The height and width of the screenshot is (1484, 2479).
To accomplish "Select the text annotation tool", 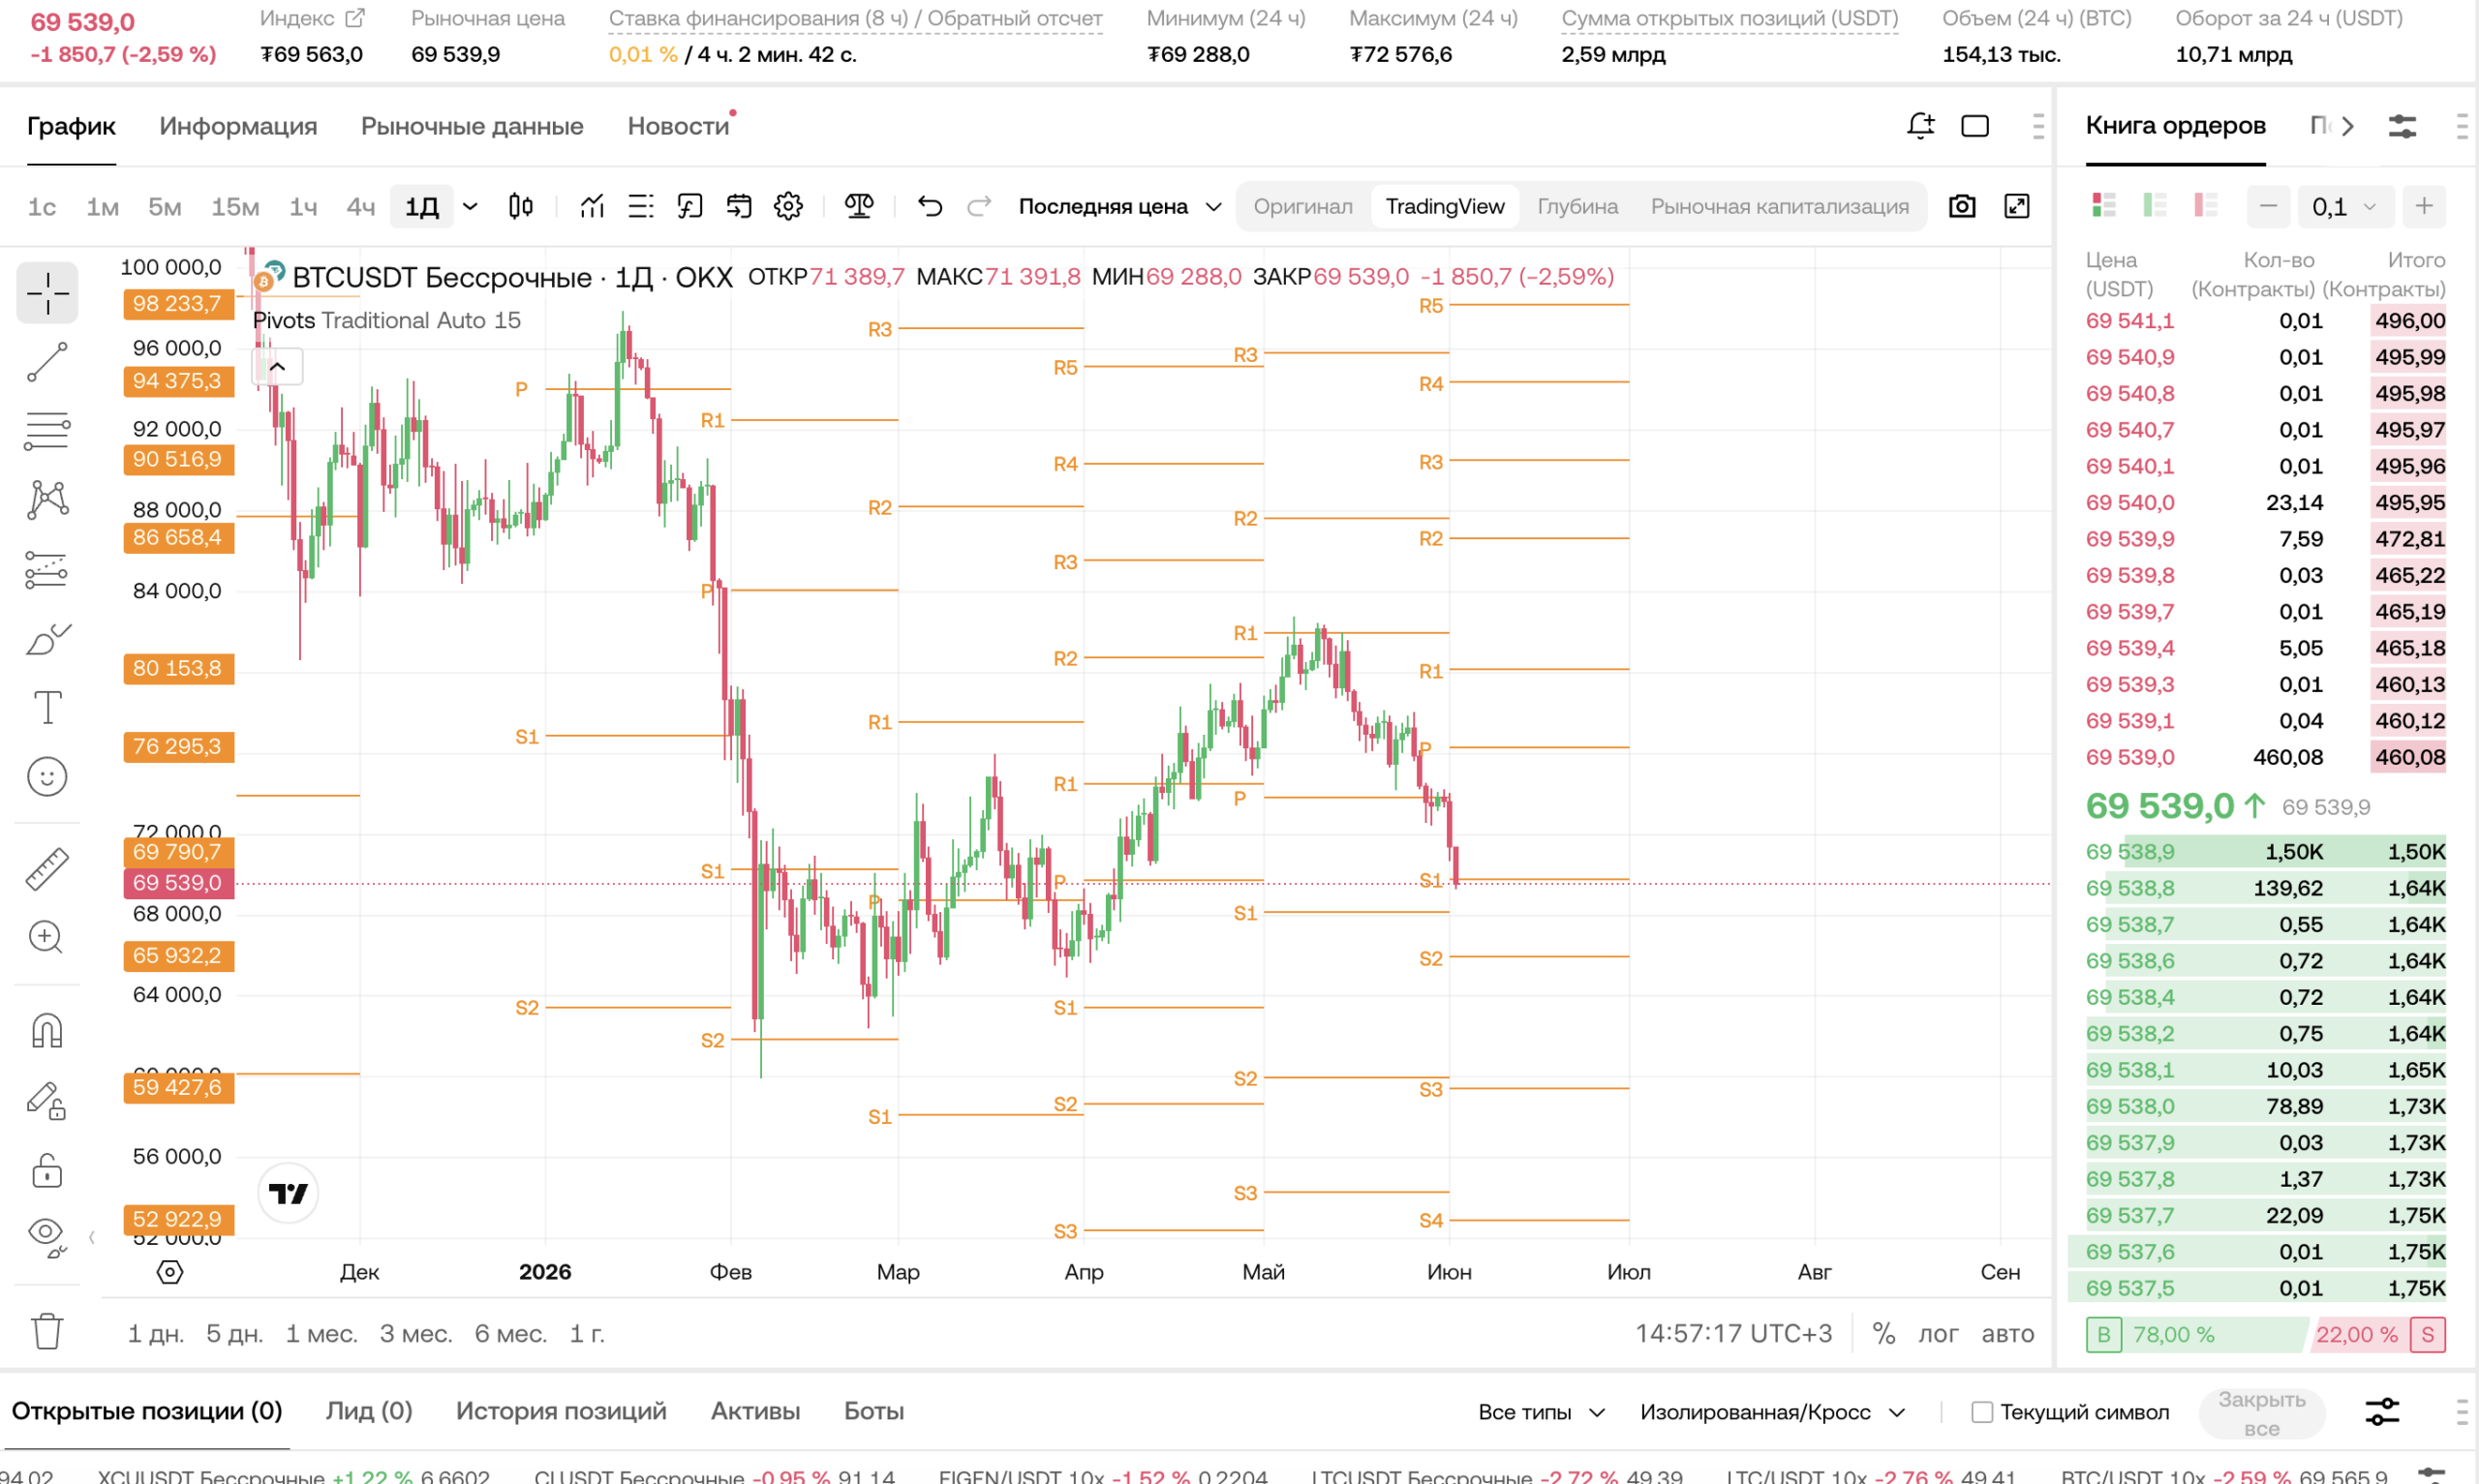I will [x=47, y=707].
